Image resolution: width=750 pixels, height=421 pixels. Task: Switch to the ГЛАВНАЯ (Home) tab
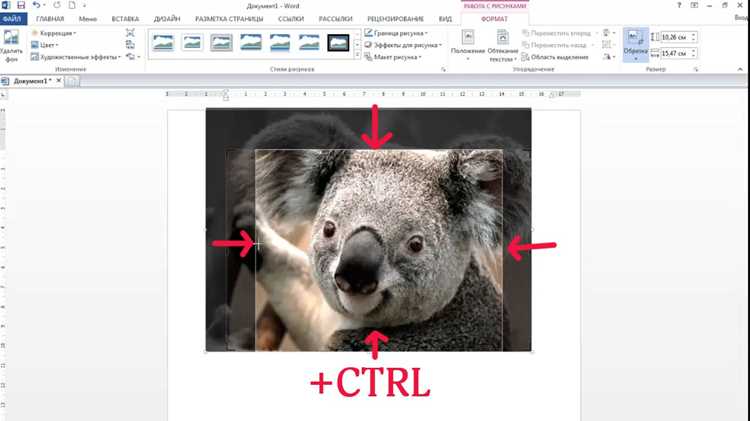(x=50, y=19)
